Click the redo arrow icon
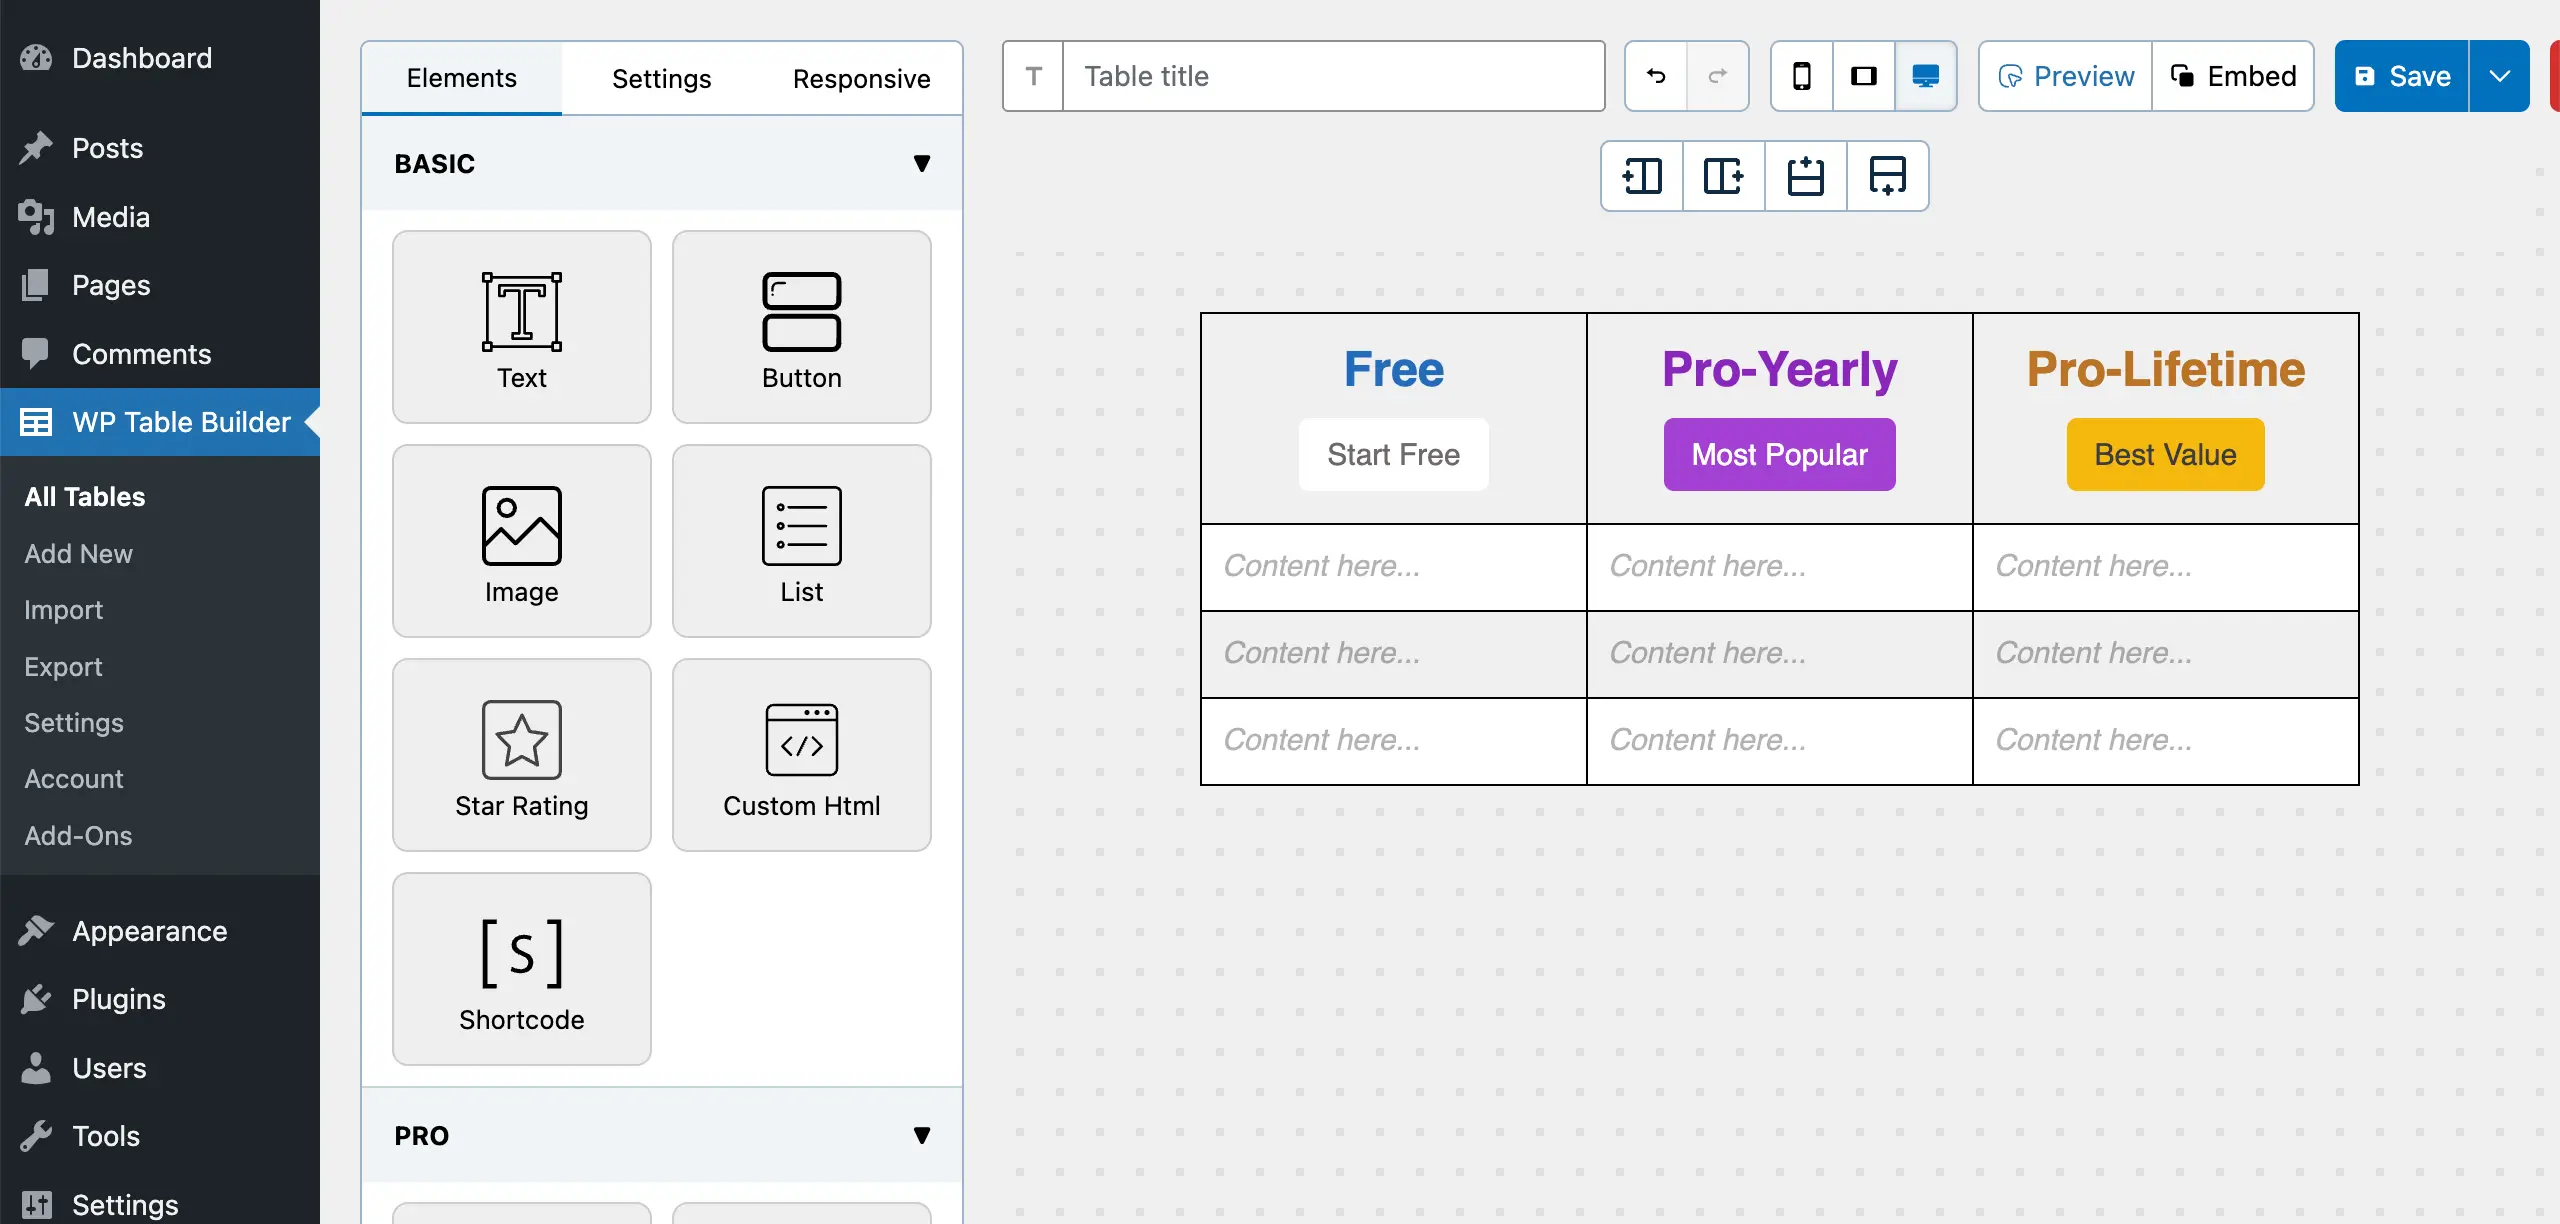Image resolution: width=2560 pixels, height=1224 pixels. pyautogui.click(x=1718, y=76)
